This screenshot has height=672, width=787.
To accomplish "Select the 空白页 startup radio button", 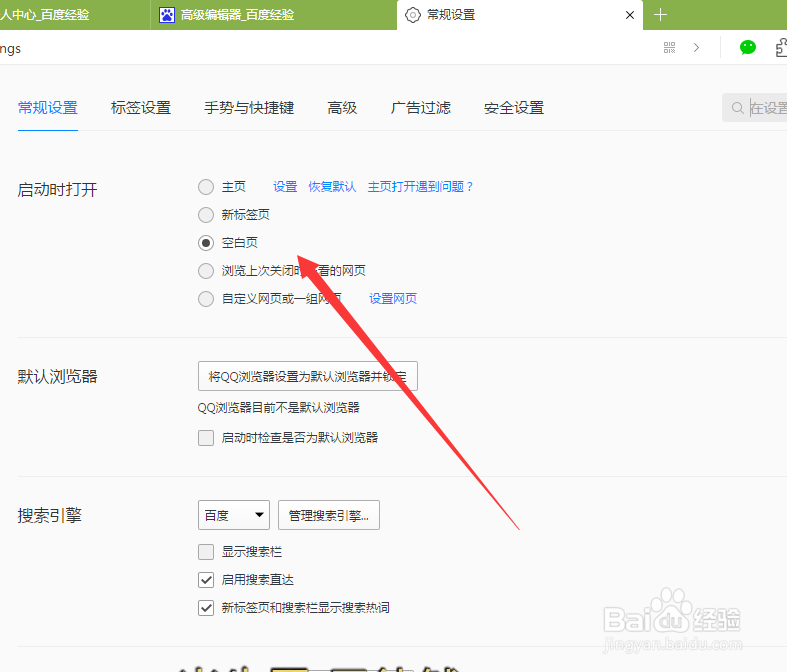I will (206, 243).
